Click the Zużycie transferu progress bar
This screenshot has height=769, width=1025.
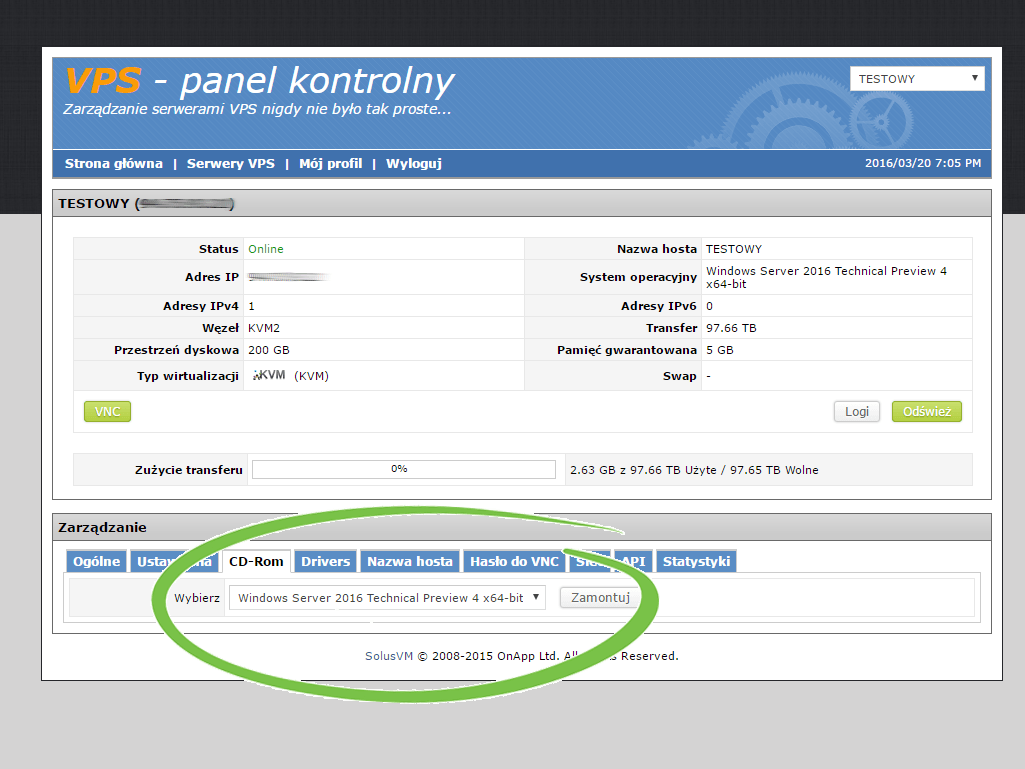403,469
